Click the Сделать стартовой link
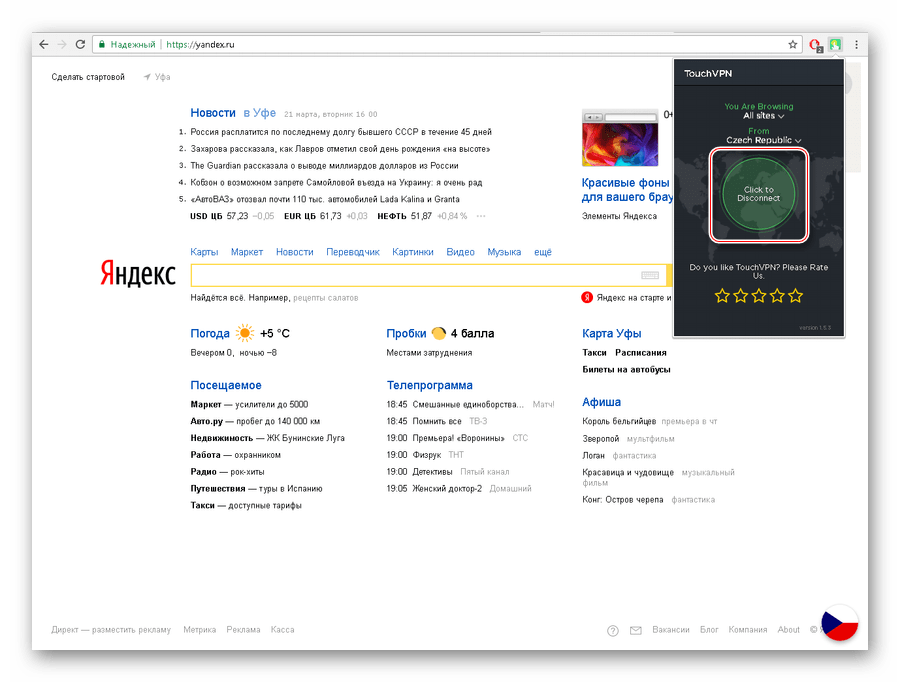The height and width of the screenshot is (682, 900). [x=88, y=77]
